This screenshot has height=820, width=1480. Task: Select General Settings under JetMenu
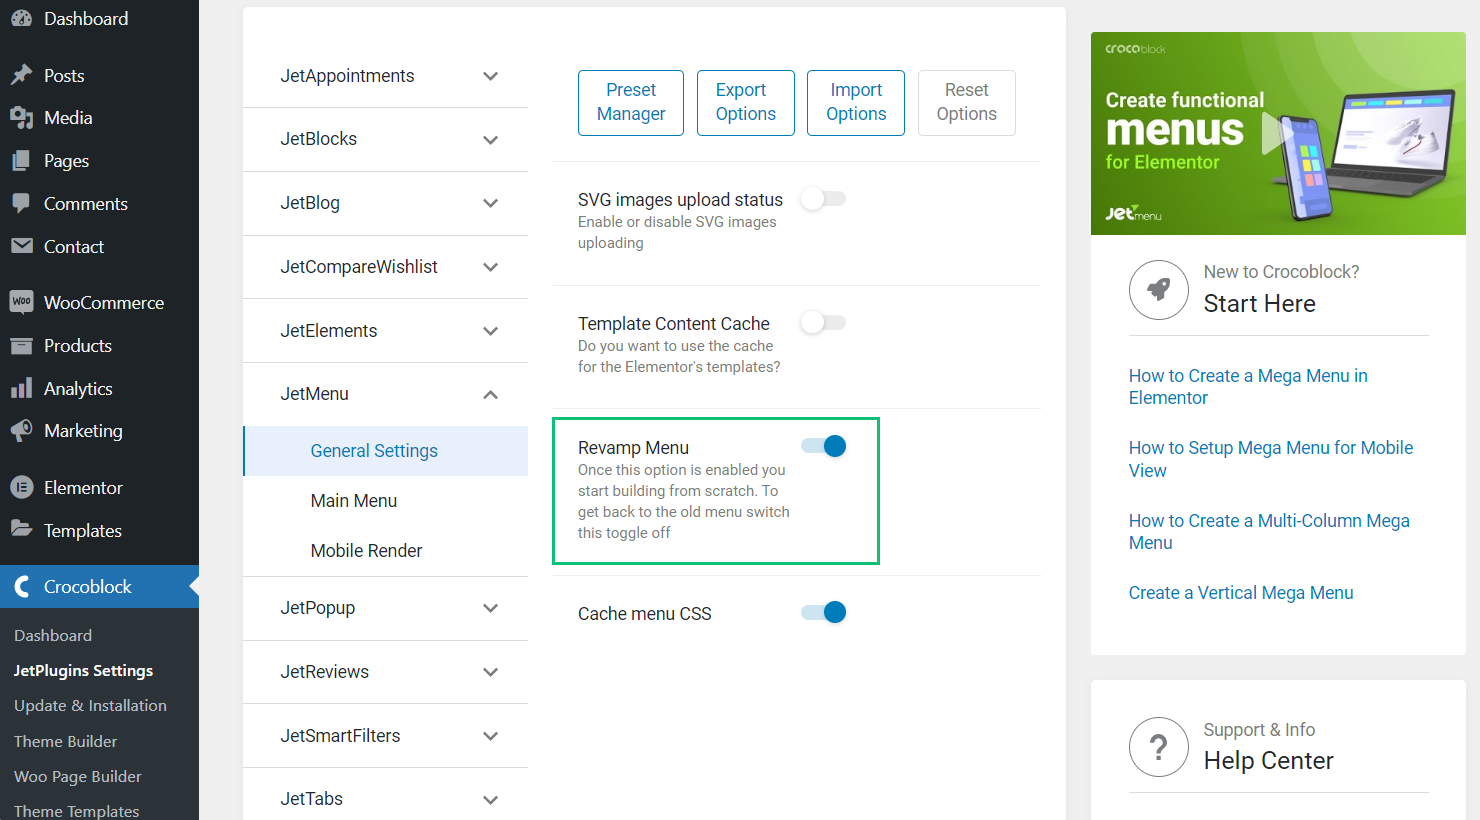pos(386,451)
